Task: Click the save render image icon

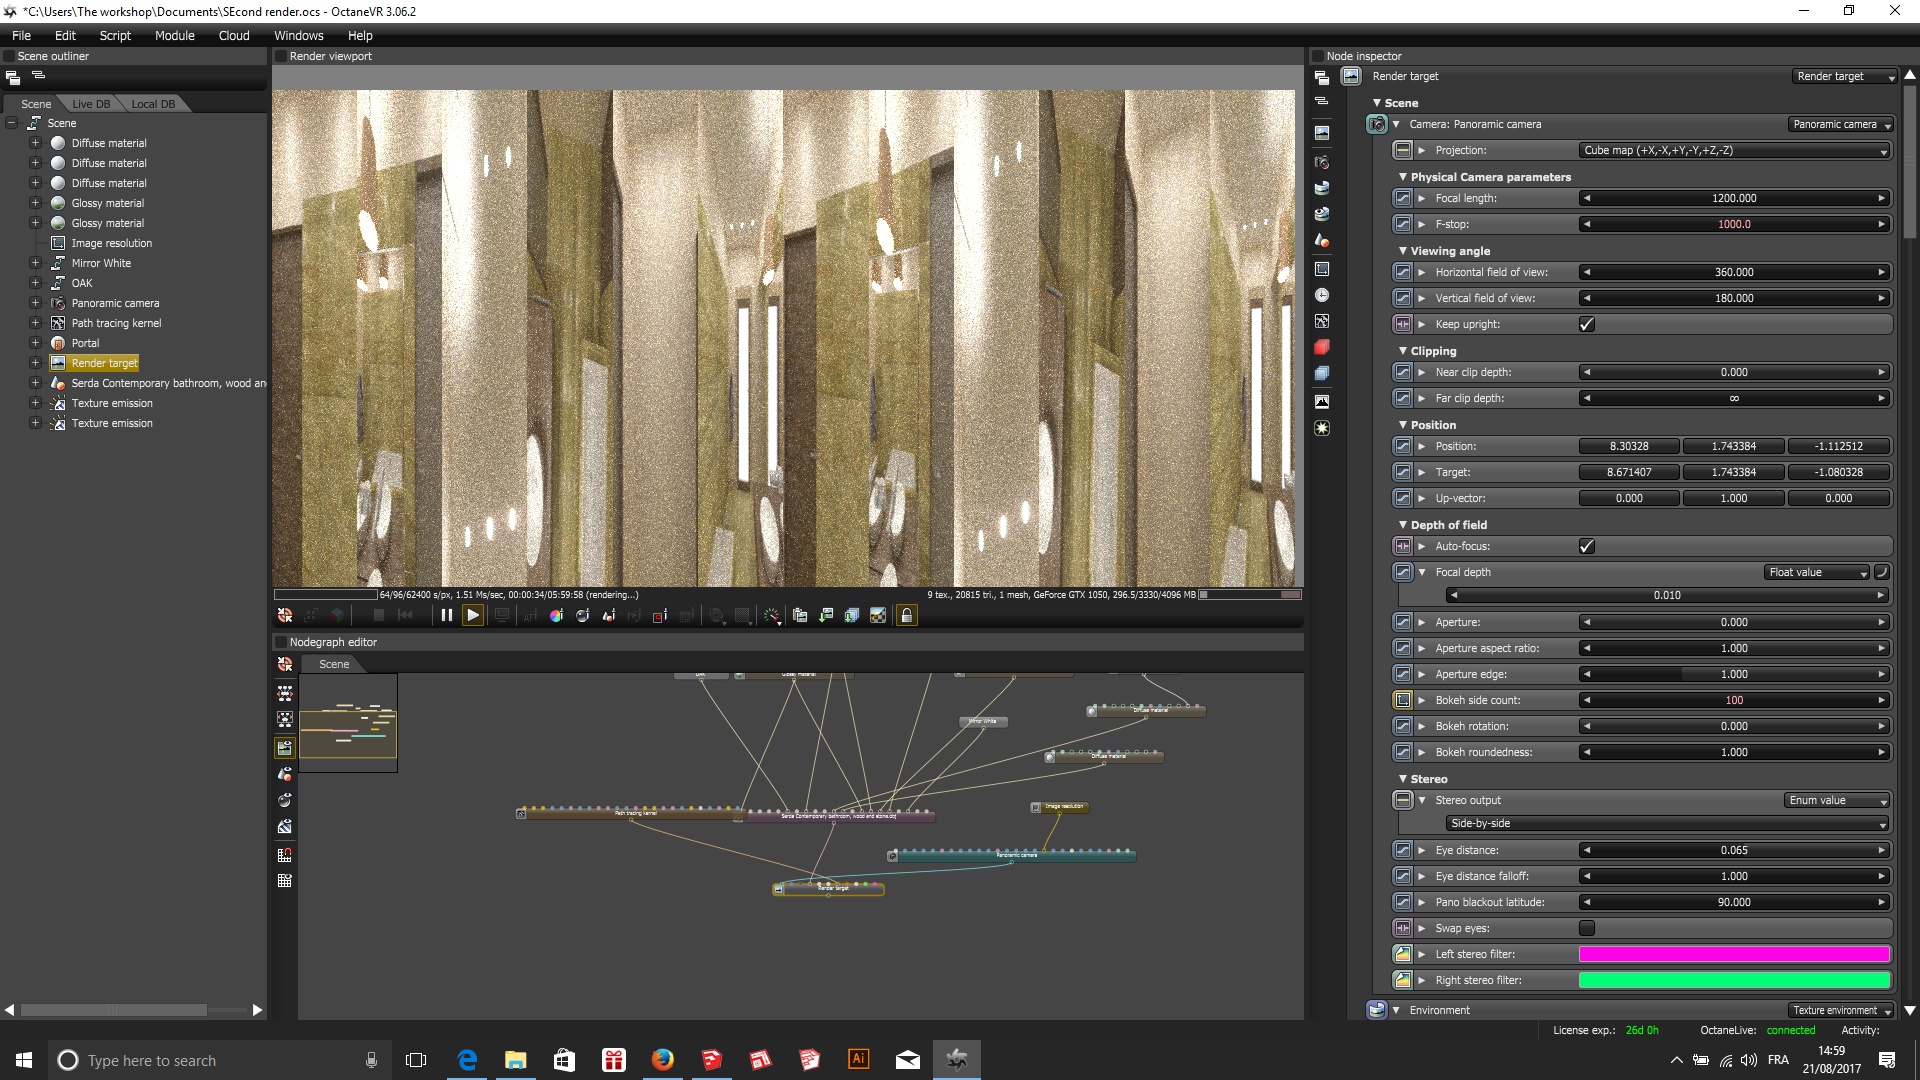Action: tap(826, 615)
